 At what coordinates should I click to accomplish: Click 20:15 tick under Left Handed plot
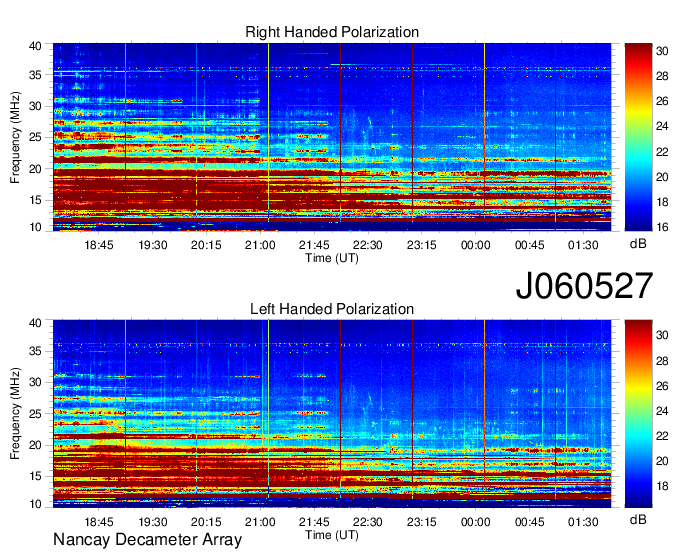pos(206,522)
